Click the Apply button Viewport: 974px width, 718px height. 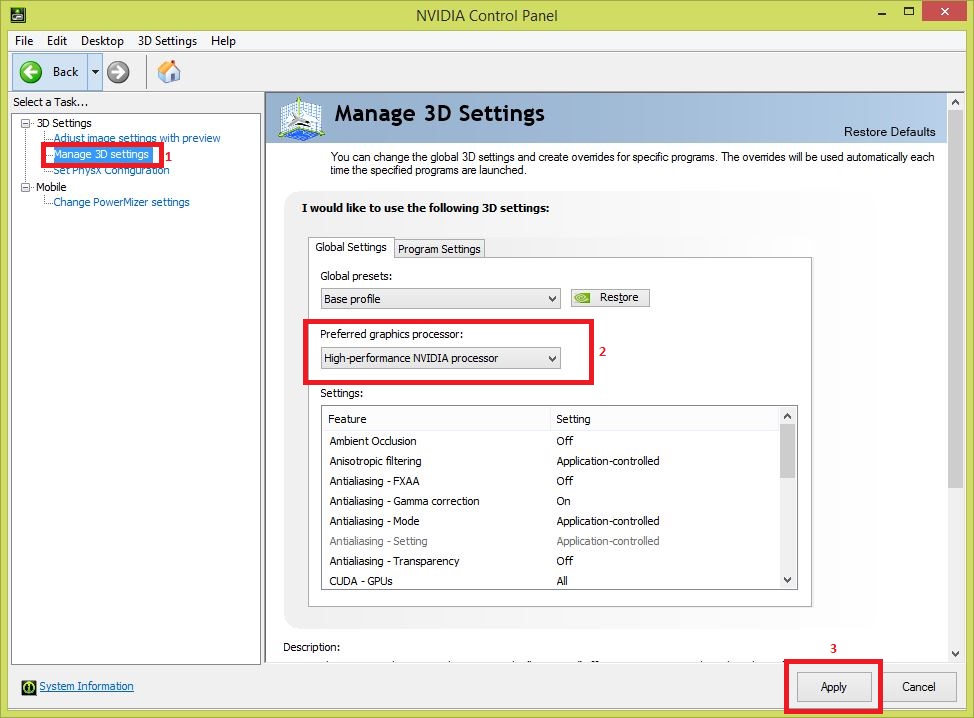pyautogui.click(x=832, y=687)
